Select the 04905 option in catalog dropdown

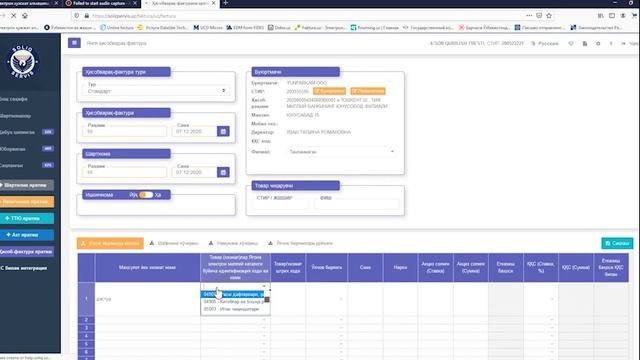[x=233, y=302]
